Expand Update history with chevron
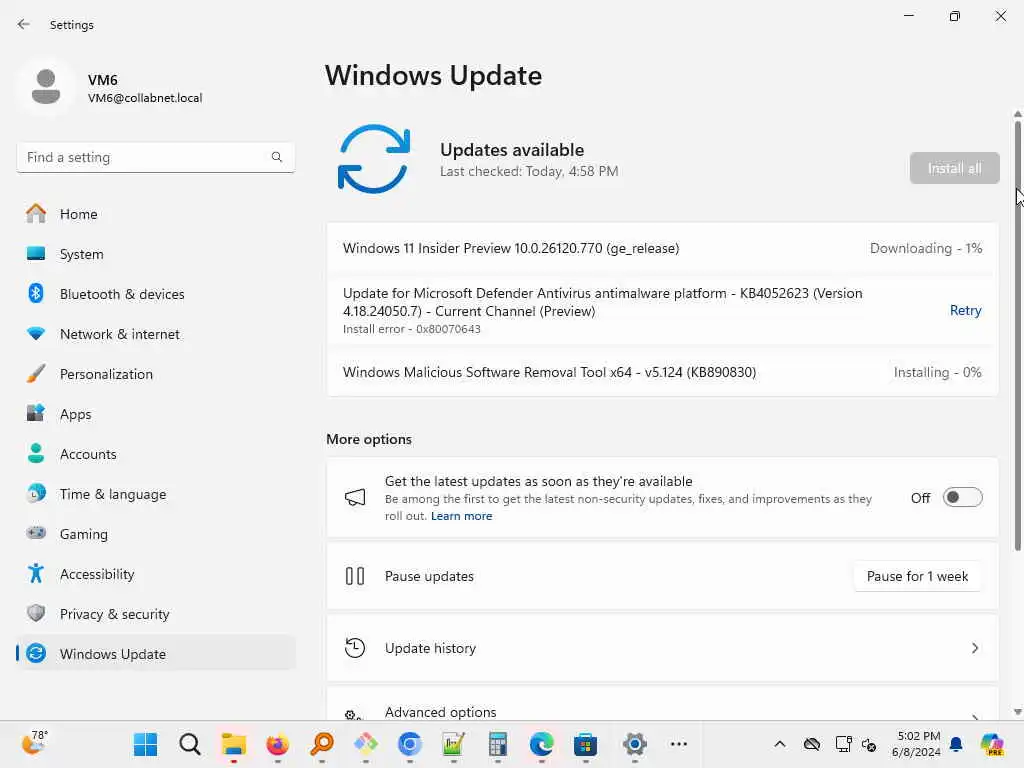Viewport: 1024px width, 768px height. click(x=974, y=648)
